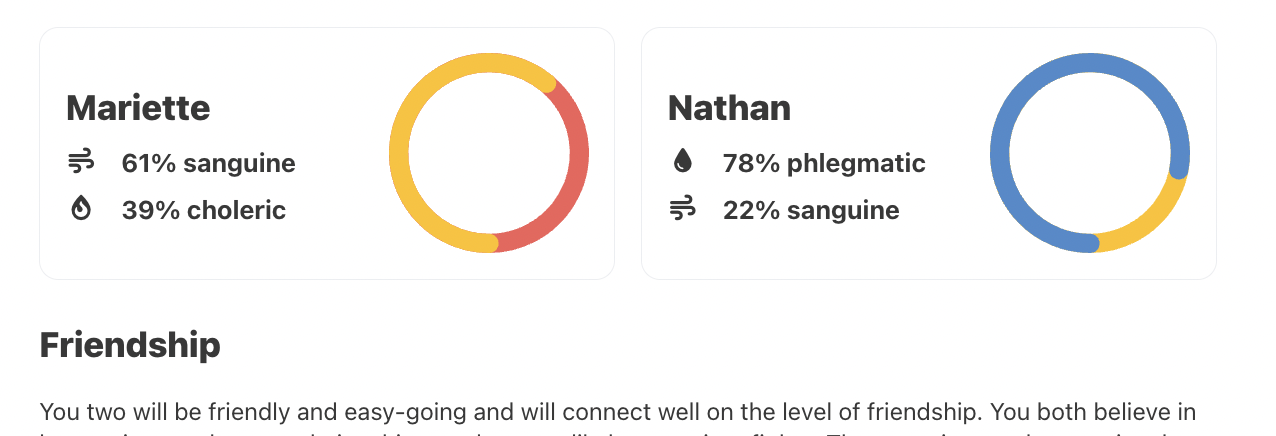Click the 61% sanguine label

click(208, 163)
